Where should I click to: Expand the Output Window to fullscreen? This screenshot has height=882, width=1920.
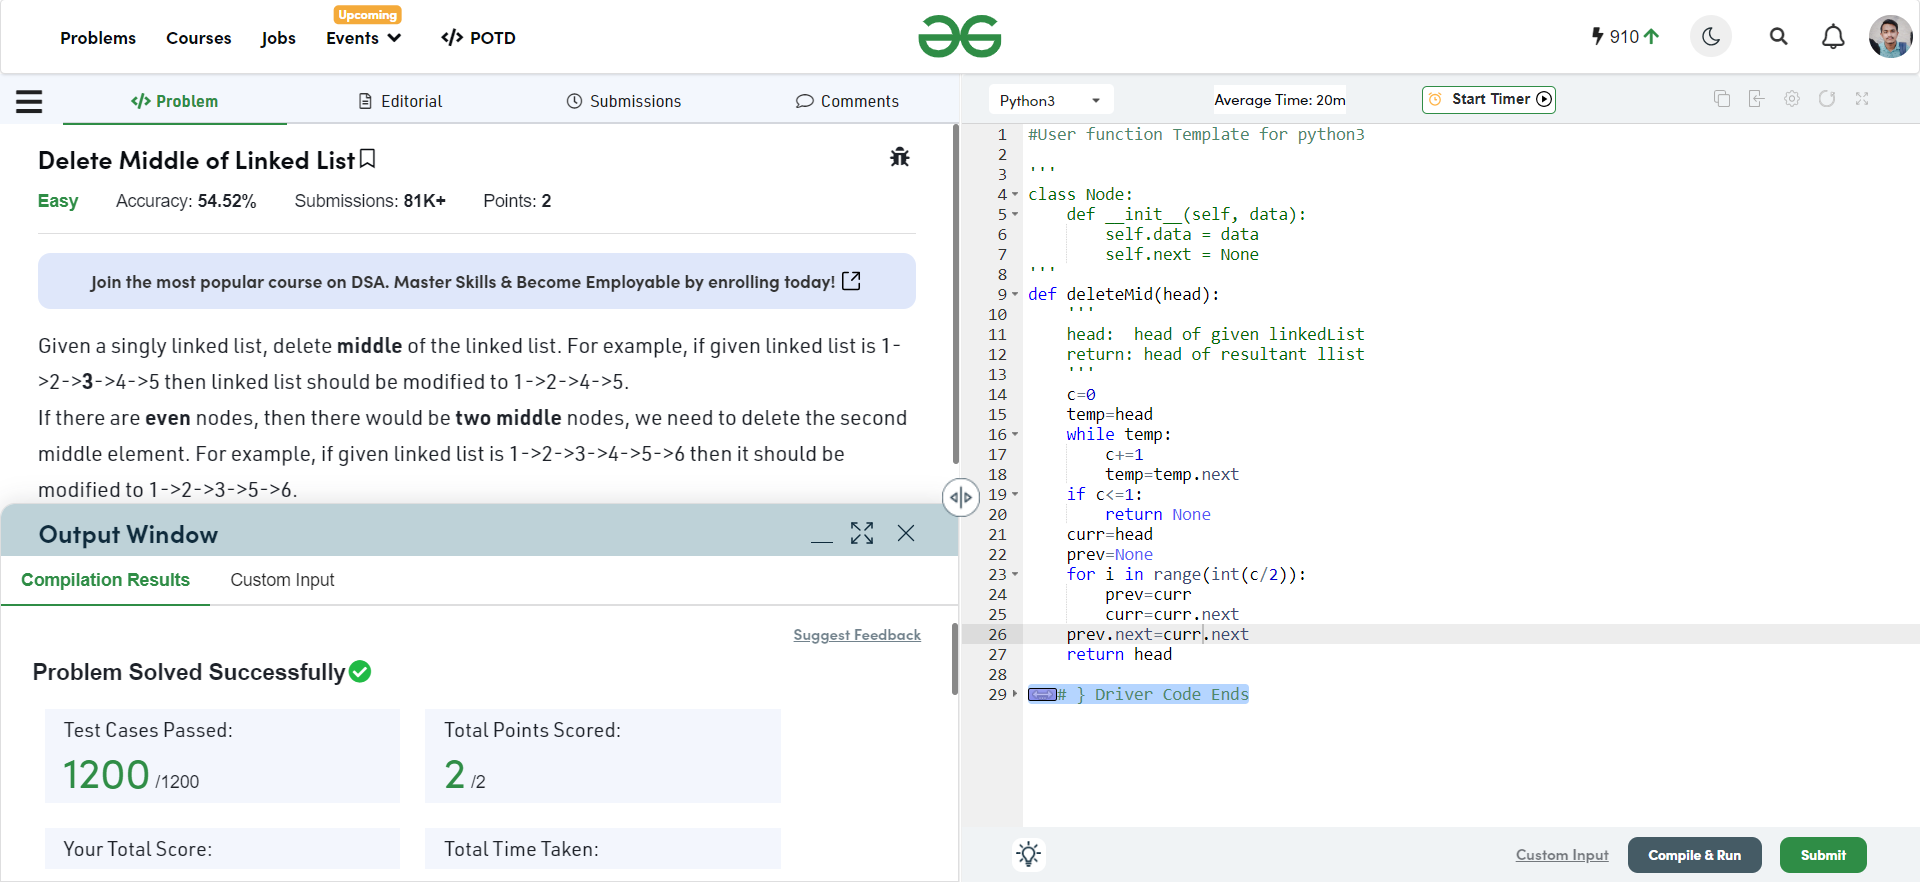point(862,533)
